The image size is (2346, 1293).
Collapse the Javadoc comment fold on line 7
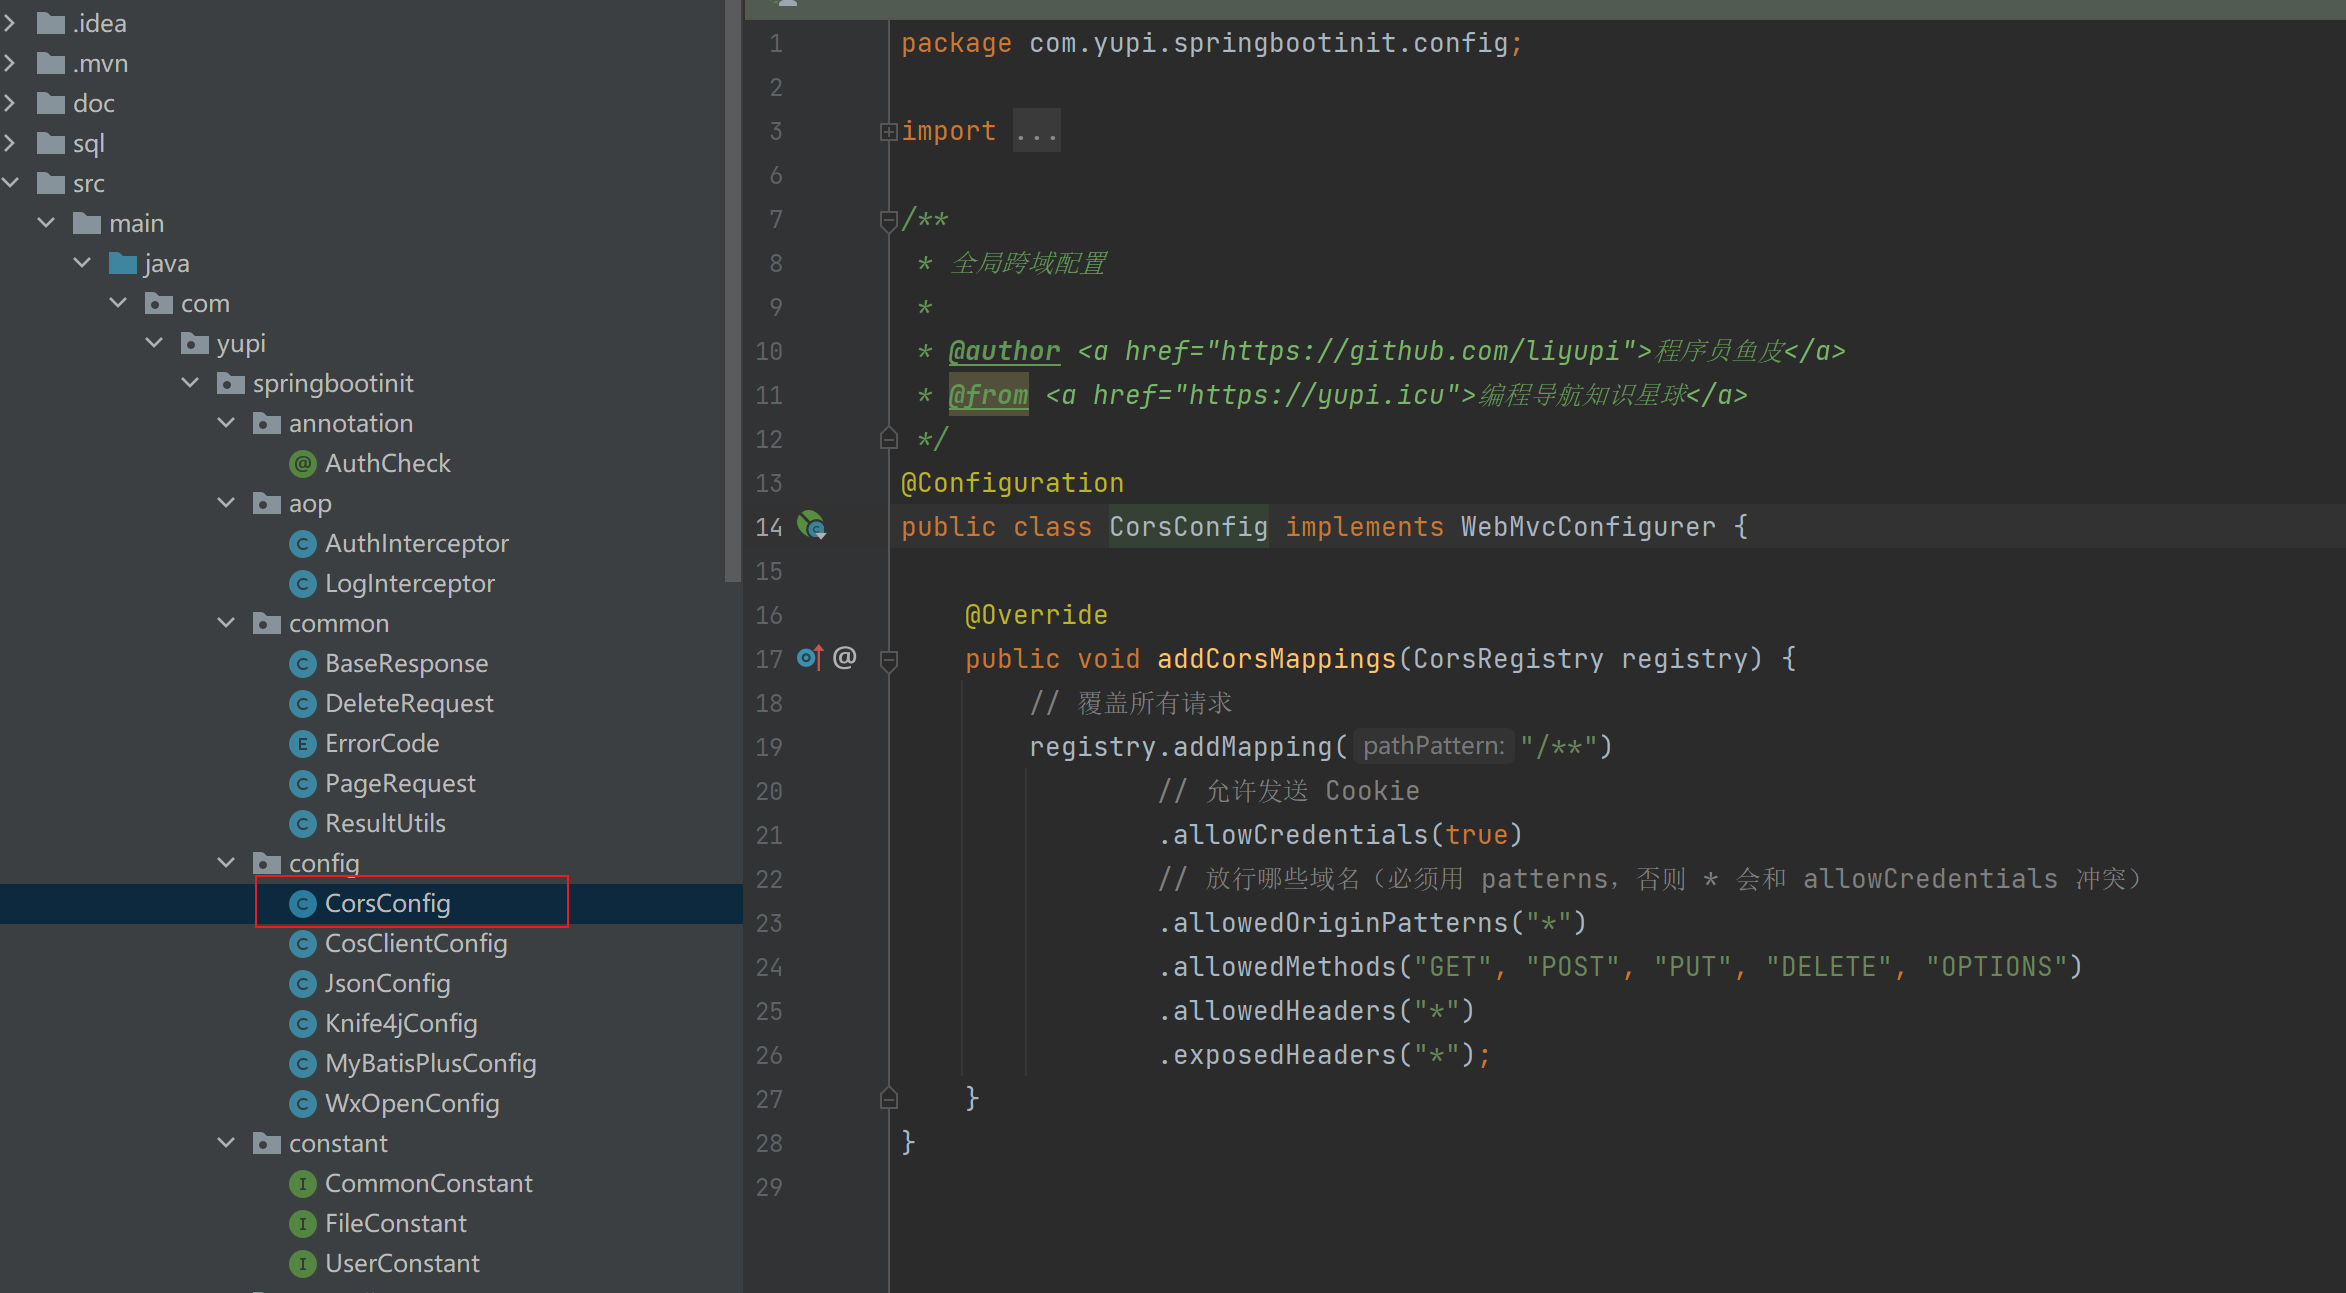(888, 220)
